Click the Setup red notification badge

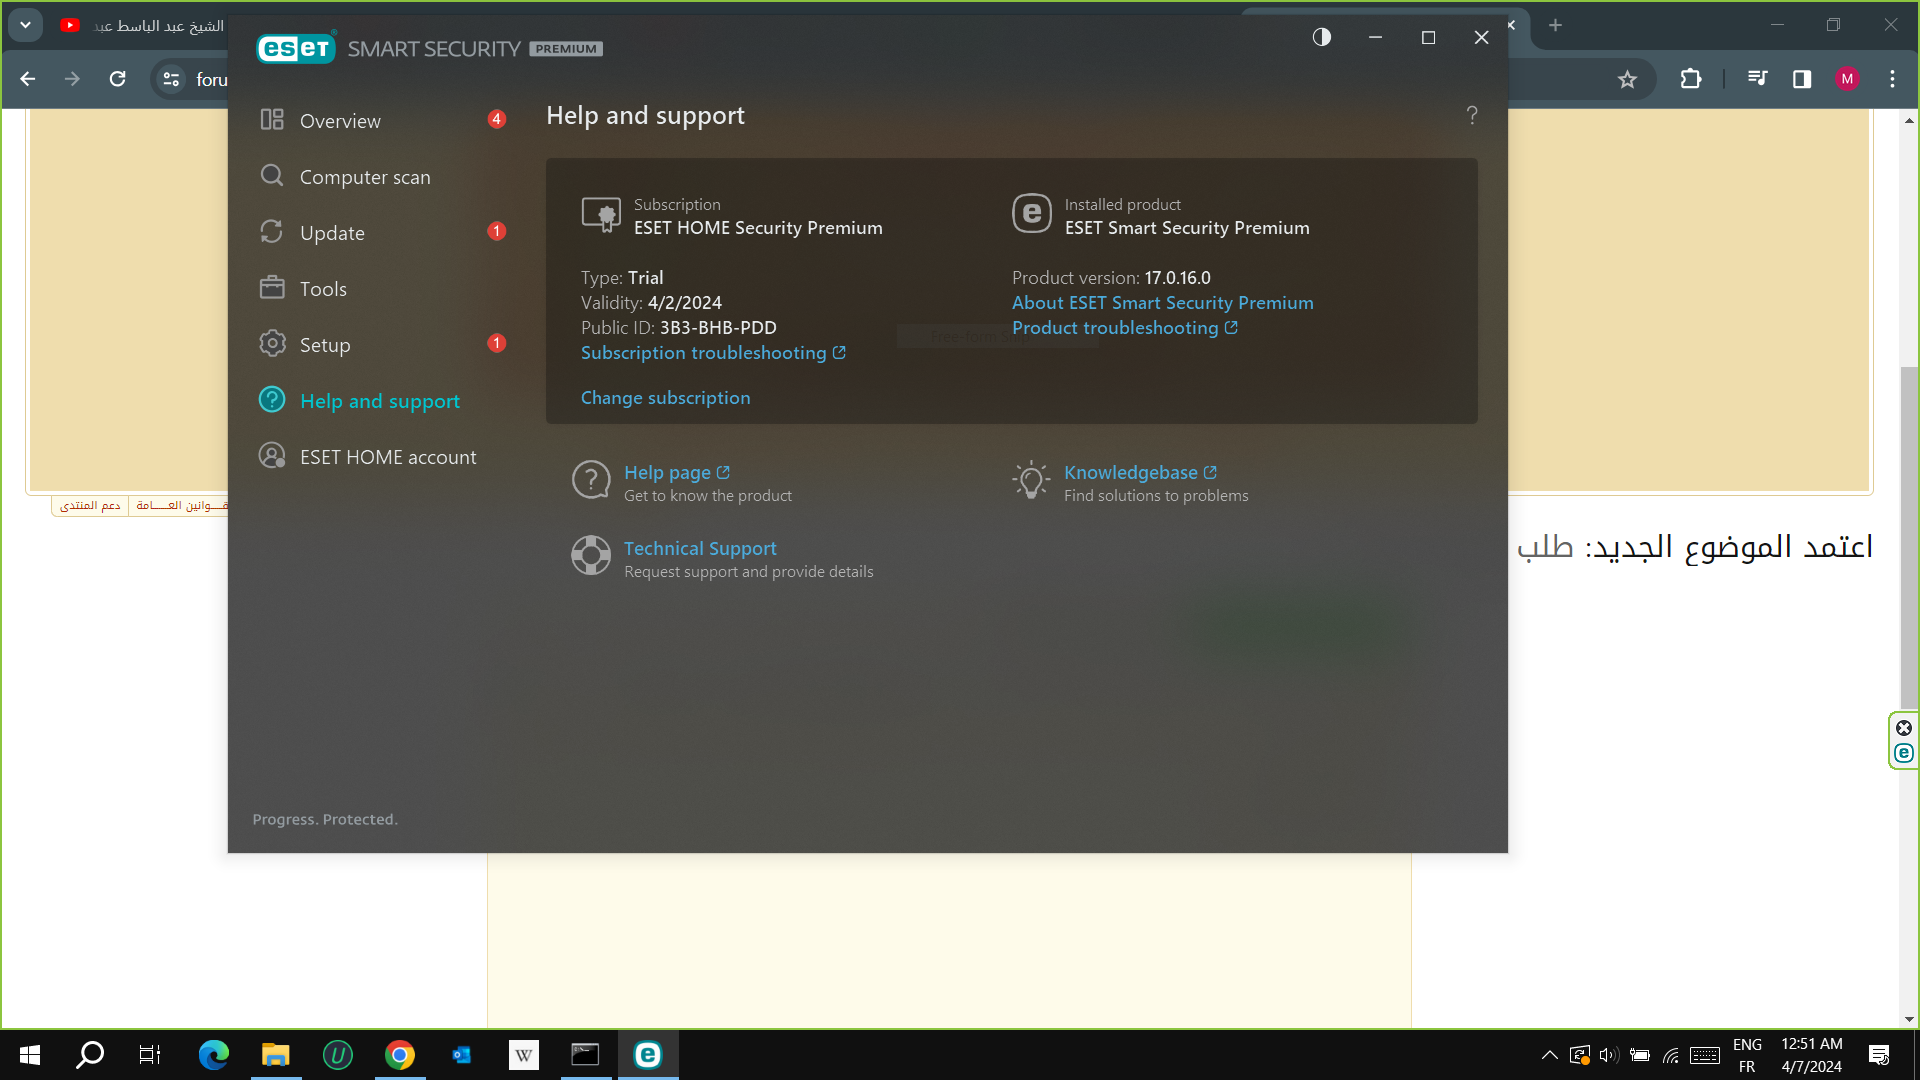496,343
